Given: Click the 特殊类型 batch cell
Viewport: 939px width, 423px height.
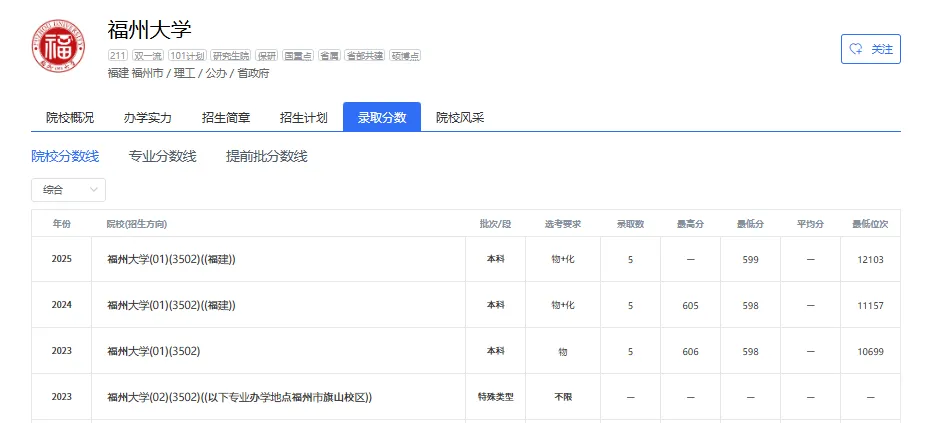Looking at the screenshot, I should pyautogui.click(x=495, y=397).
